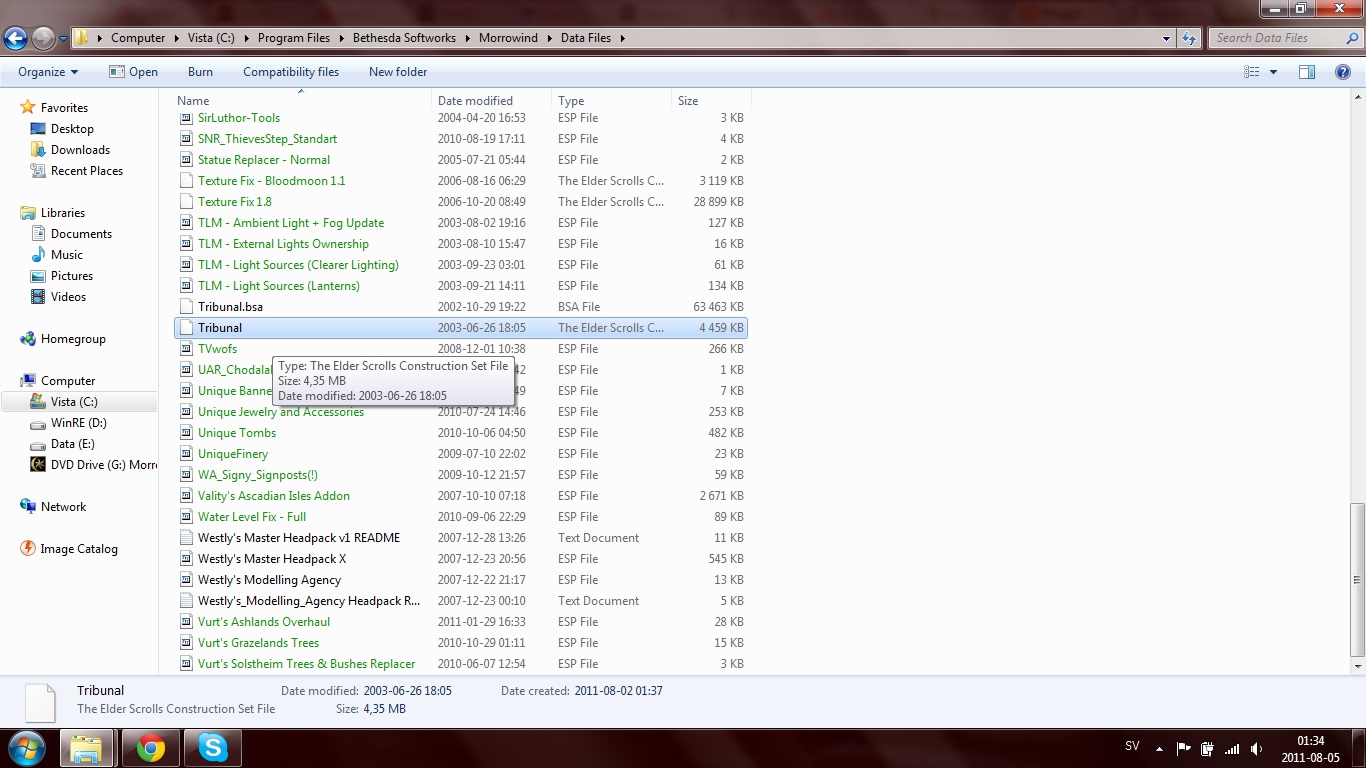Screen dimensions: 1366x768
Task: Open Recent Places in navigation pane
Action: 87,171
